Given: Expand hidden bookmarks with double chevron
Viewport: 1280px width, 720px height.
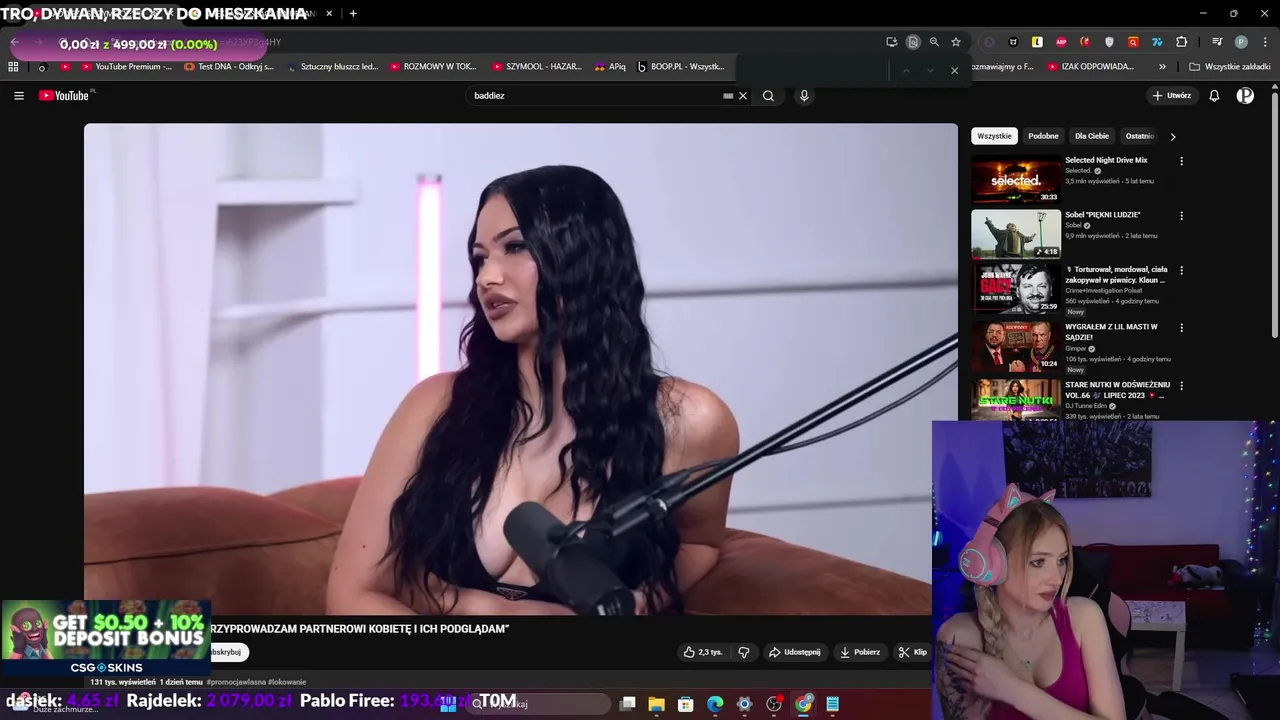Looking at the screenshot, I should pos(1162,67).
